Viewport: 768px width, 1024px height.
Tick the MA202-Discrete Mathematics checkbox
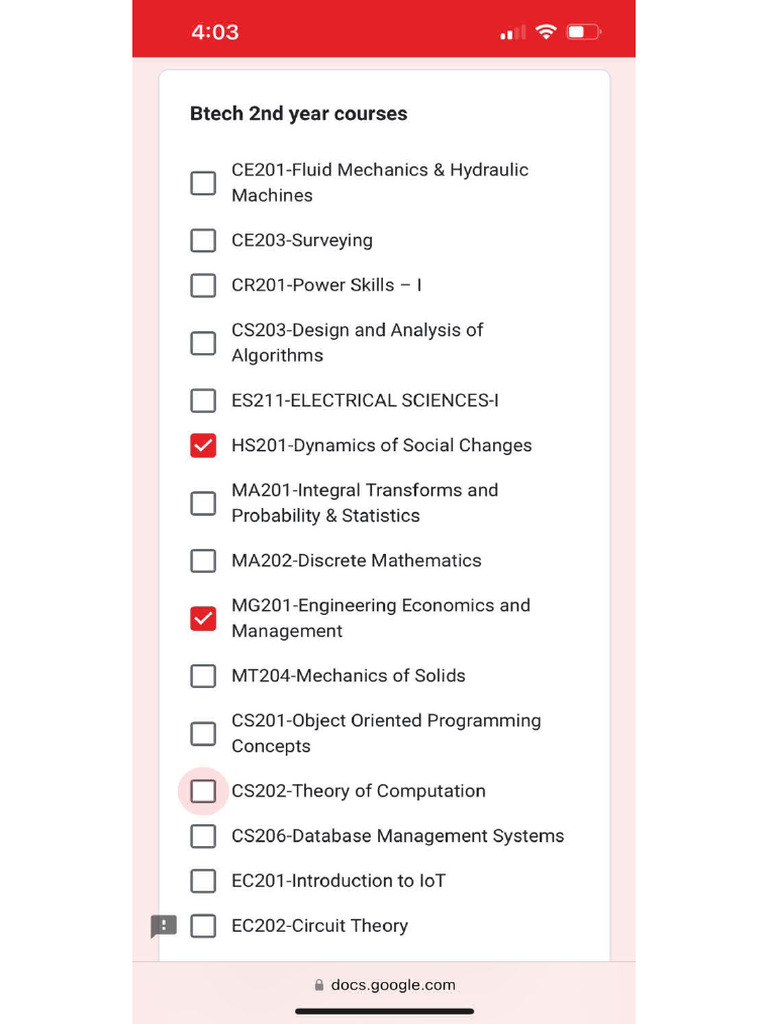203,560
